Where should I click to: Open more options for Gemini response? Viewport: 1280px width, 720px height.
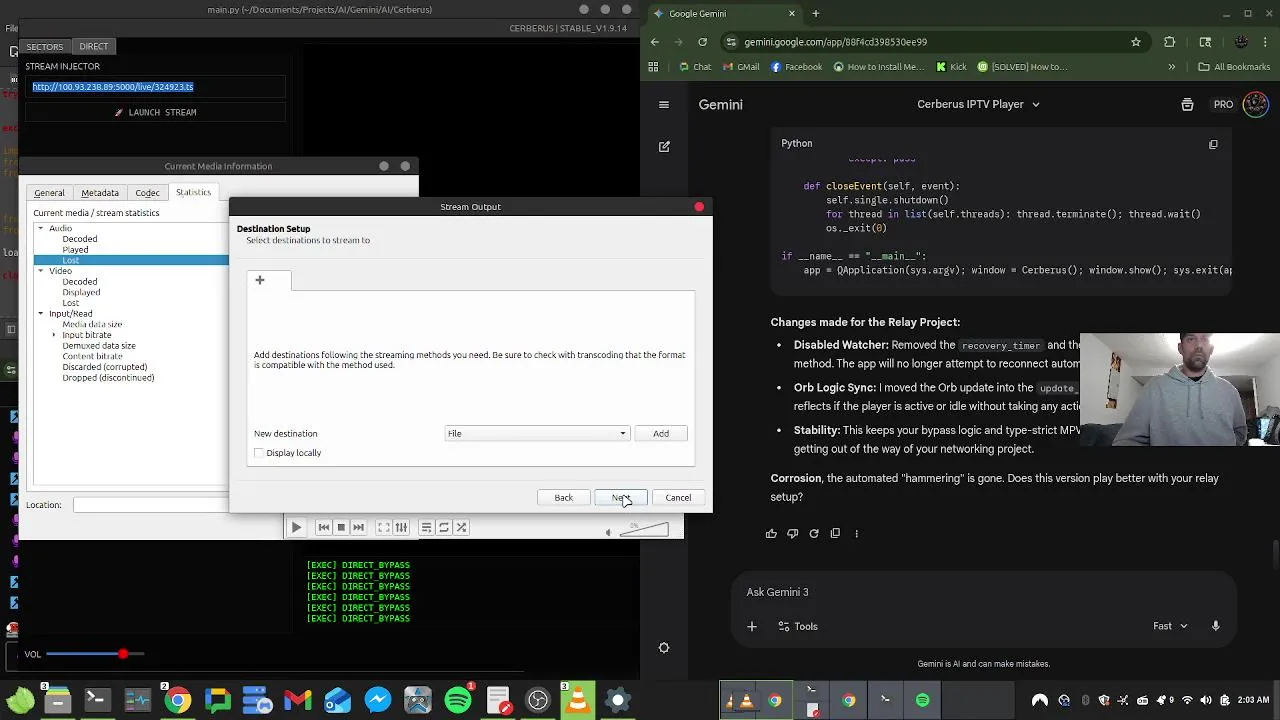(856, 533)
